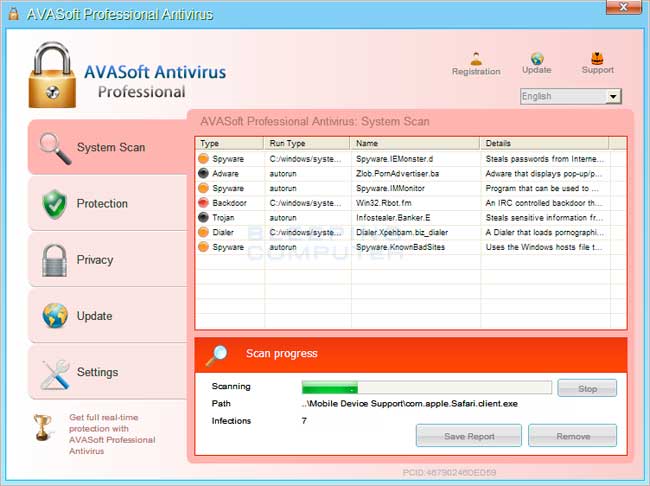Select the Zlob.PornAdvertiser.ba name cell
650x486 pixels.
397,173
